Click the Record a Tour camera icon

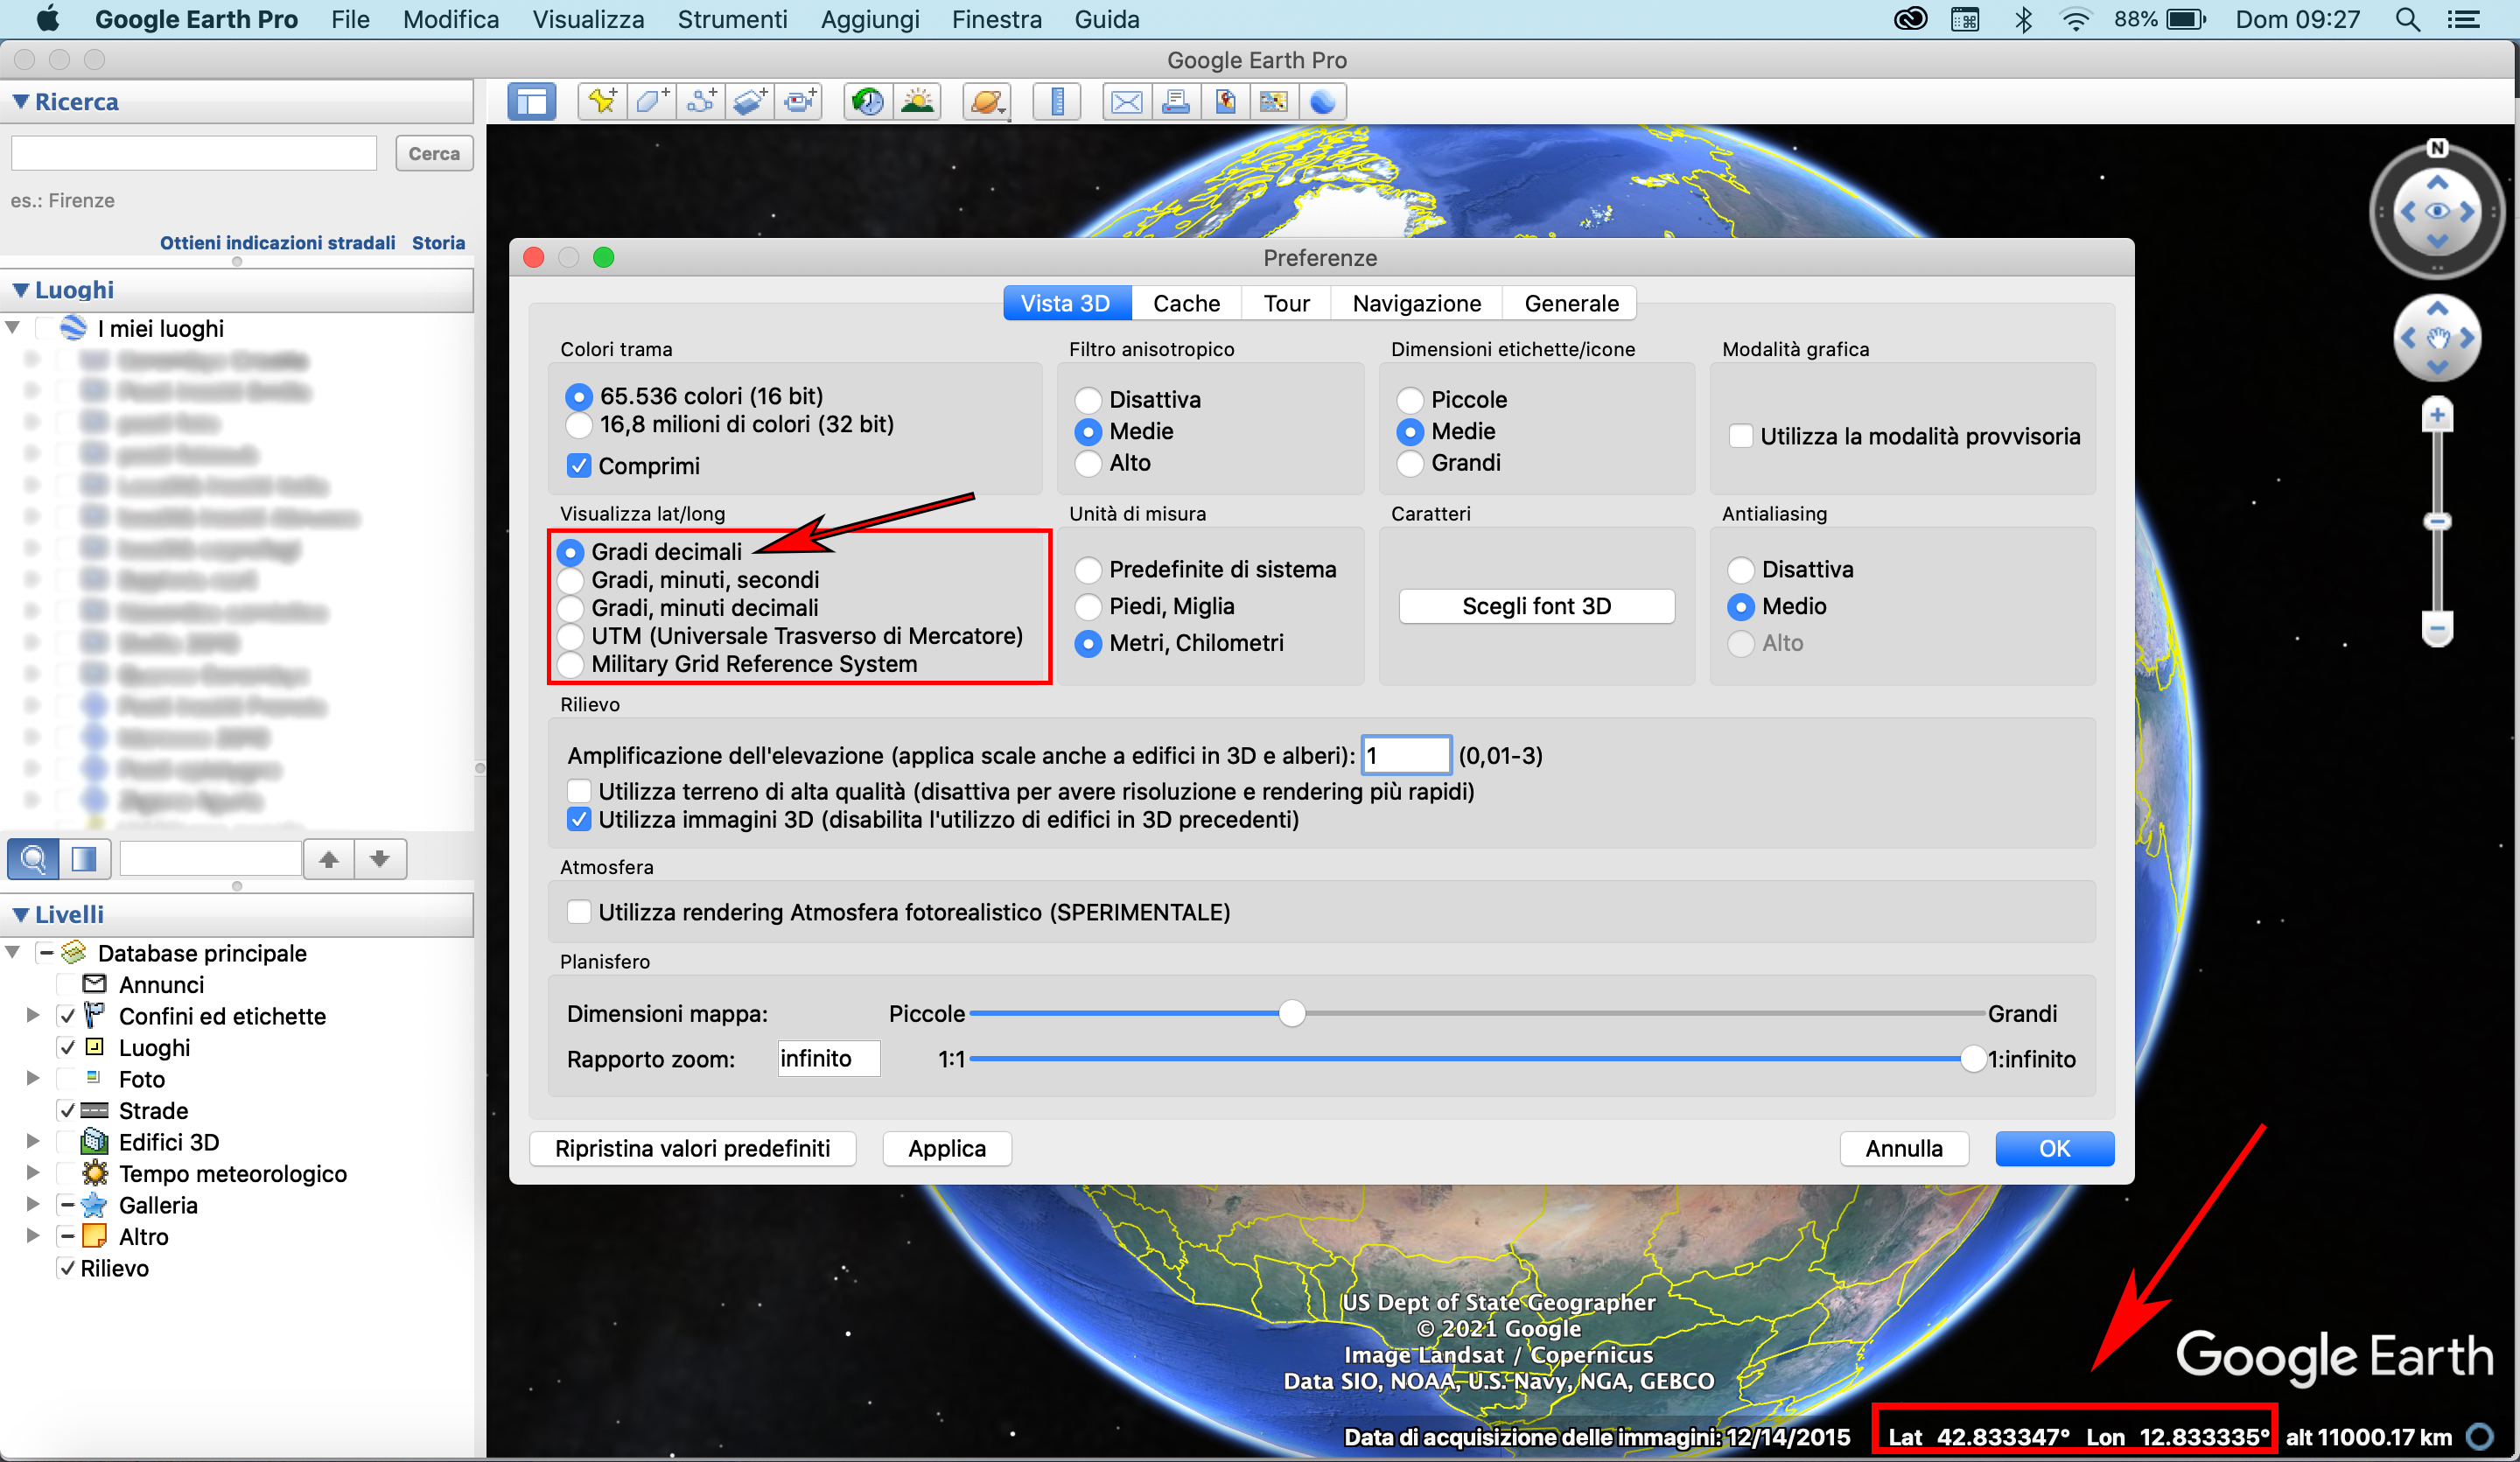click(799, 102)
